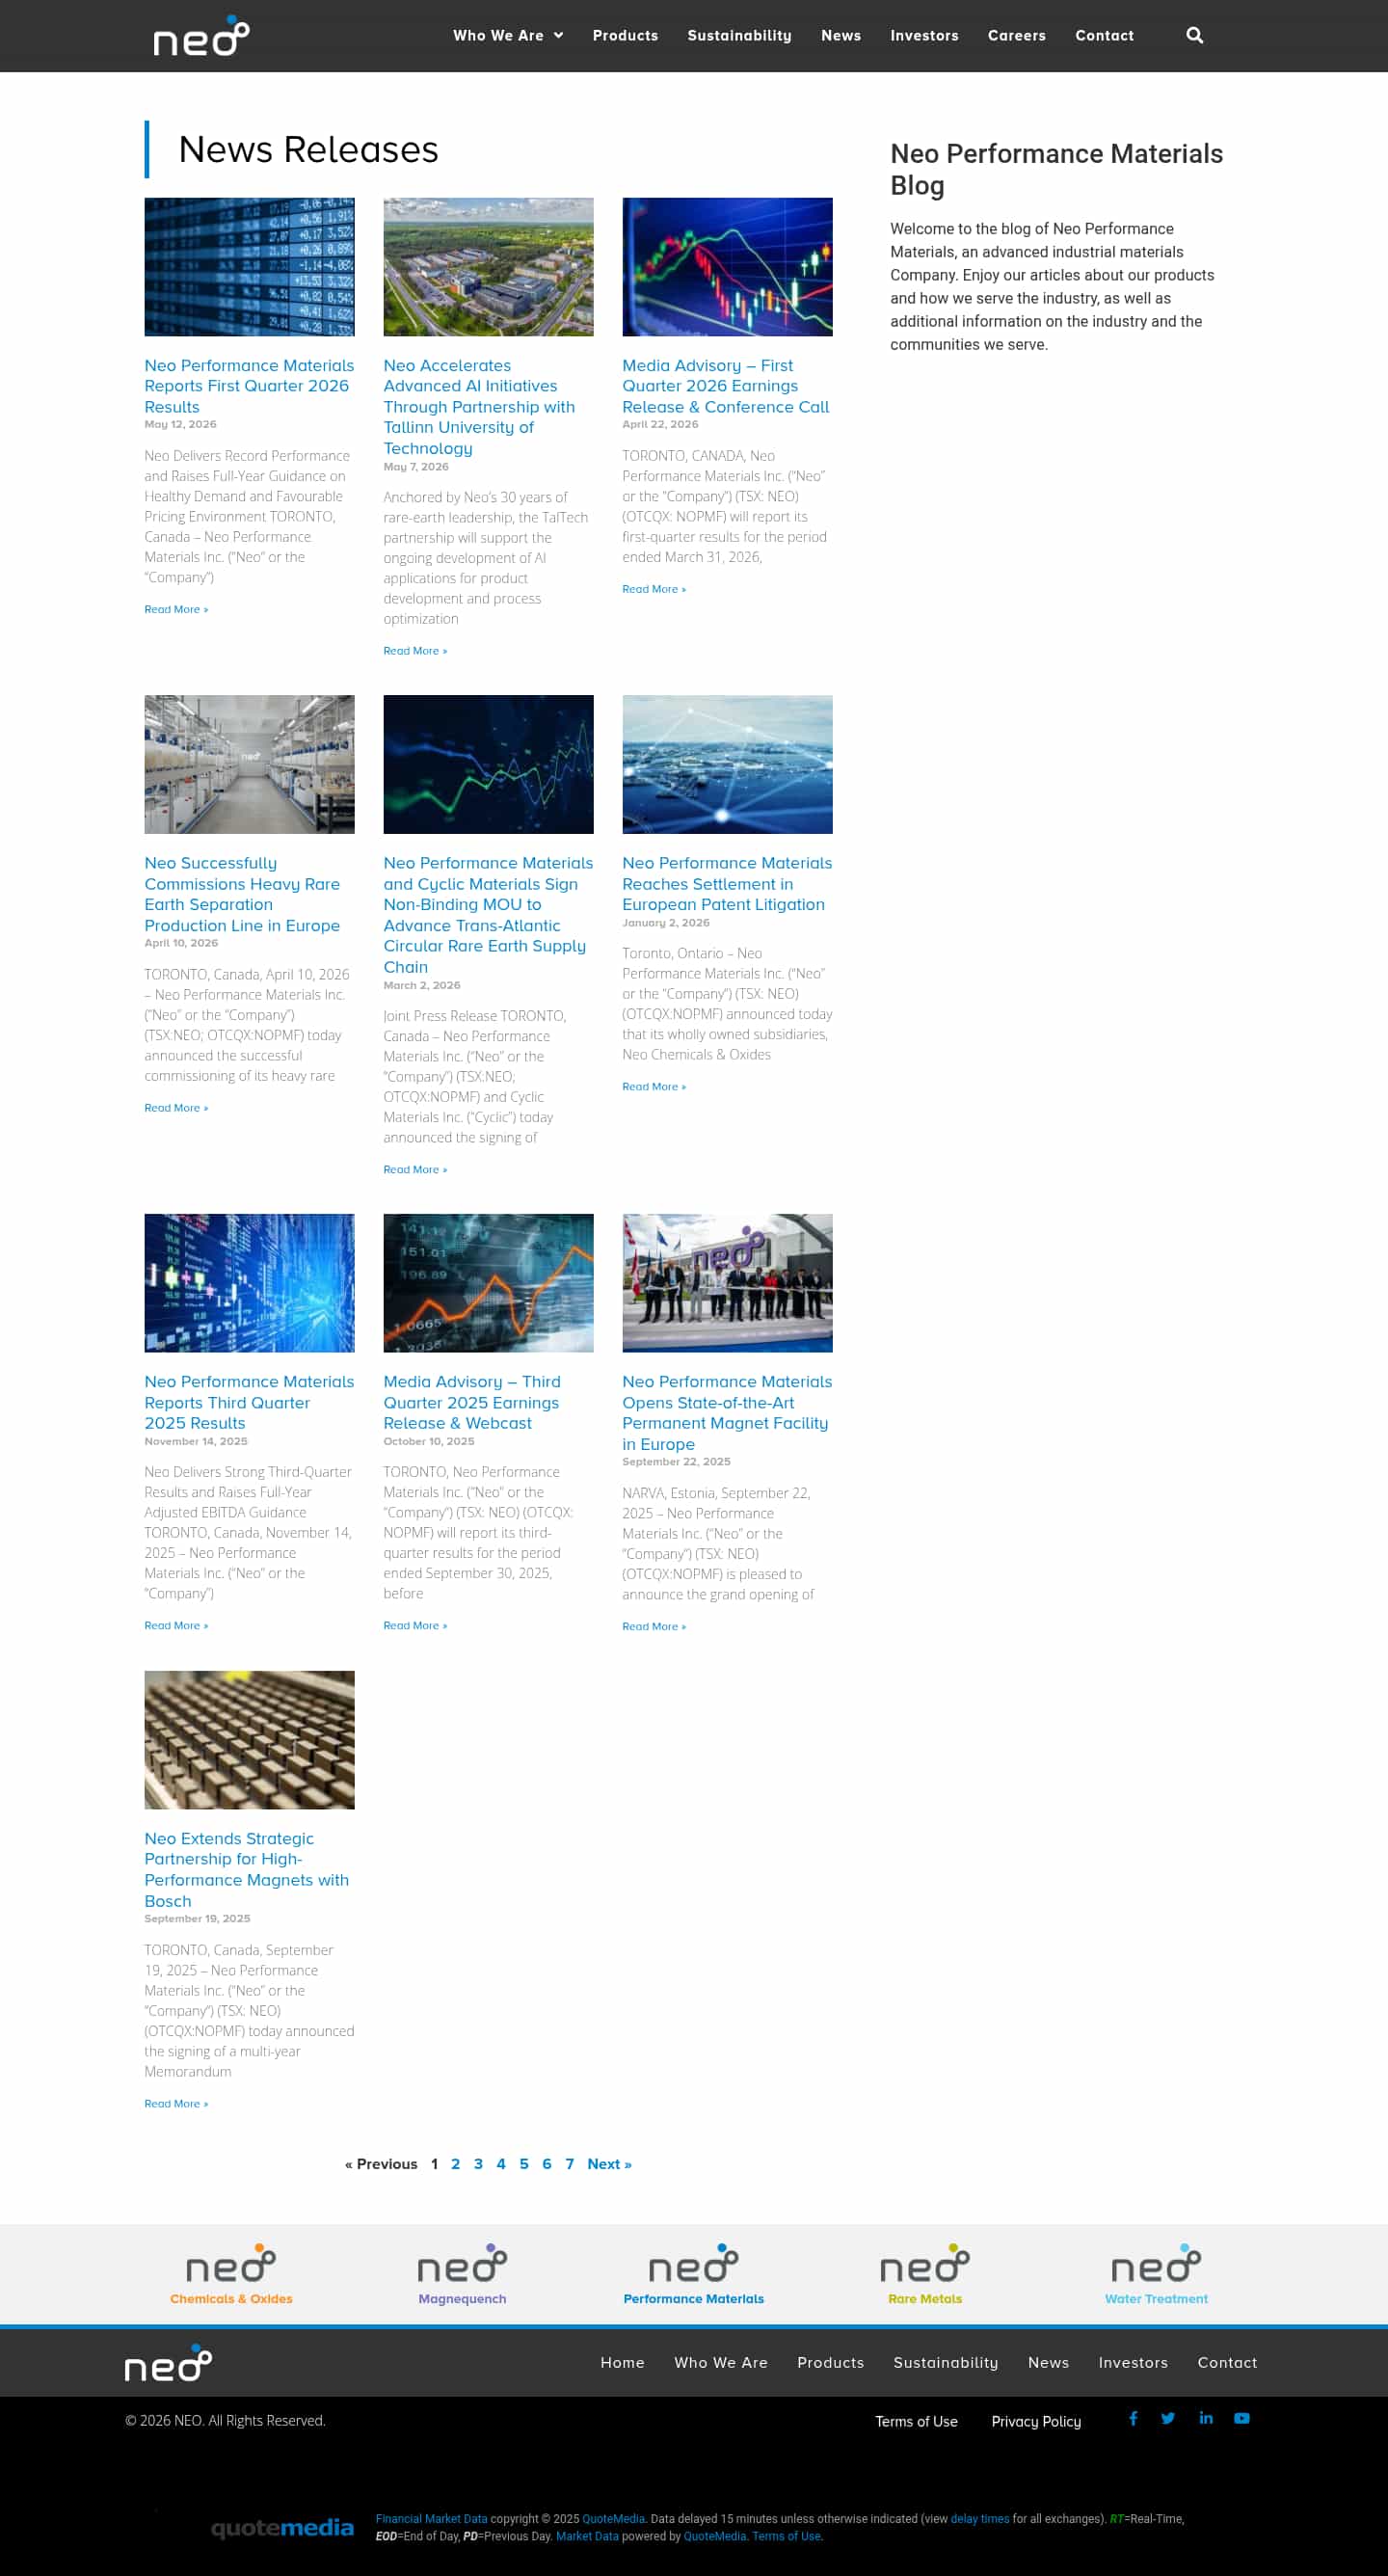Read more about First Quarter 2026 Results
The image size is (1388, 2576).
[x=176, y=609]
